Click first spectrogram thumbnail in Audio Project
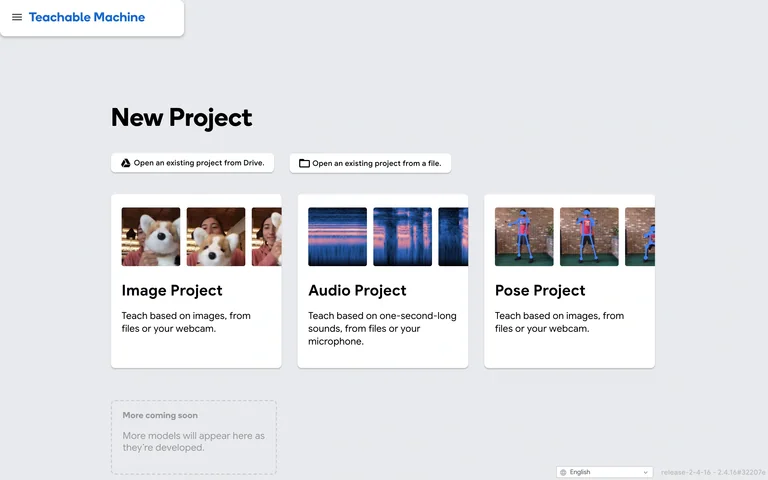The height and width of the screenshot is (480, 768). click(x=337, y=237)
